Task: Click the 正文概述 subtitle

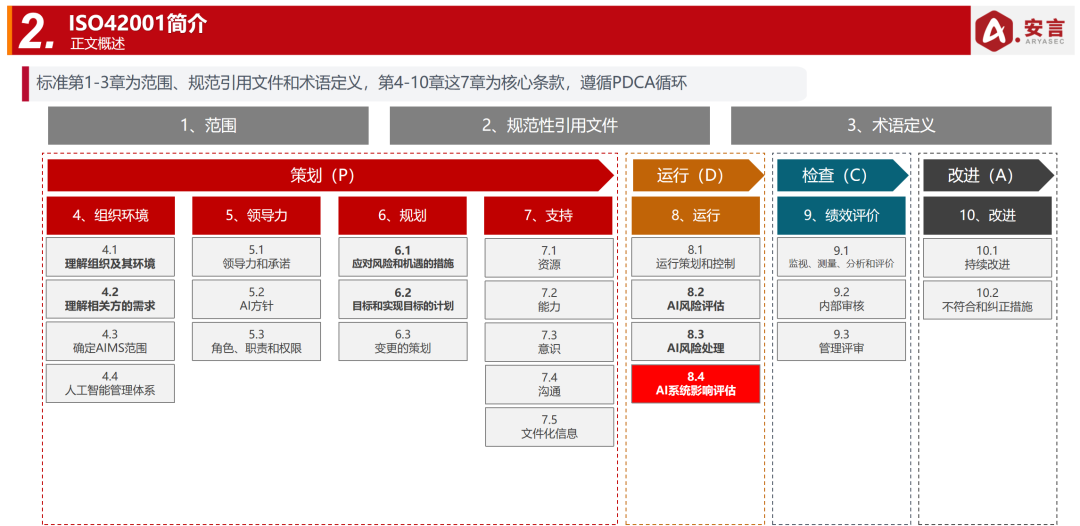Action: pos(97,43)
